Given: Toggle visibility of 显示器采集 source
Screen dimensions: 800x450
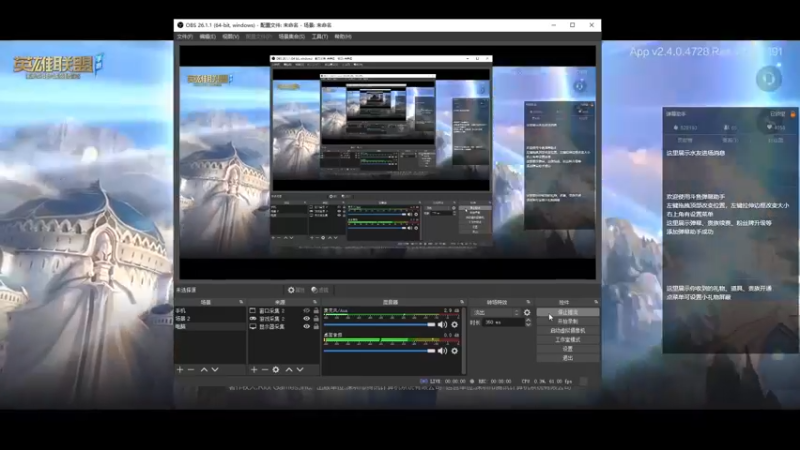Looking at the screenshot, I should click(307, 327).
